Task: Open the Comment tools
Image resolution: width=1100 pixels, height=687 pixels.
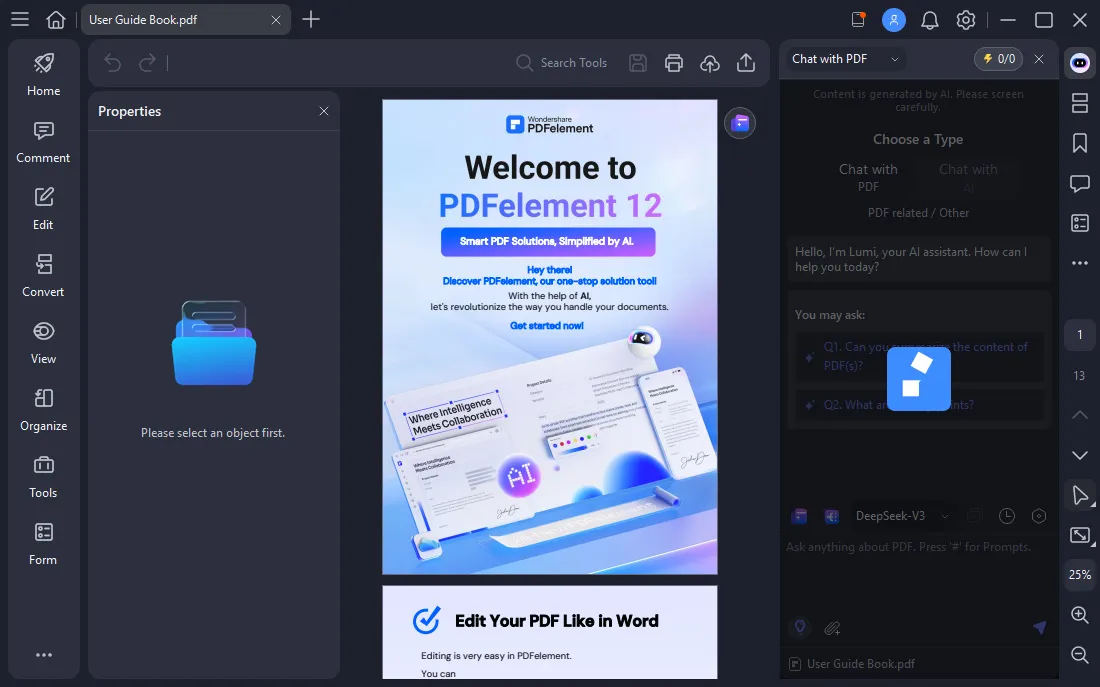Action: click(x=43, y=142)
